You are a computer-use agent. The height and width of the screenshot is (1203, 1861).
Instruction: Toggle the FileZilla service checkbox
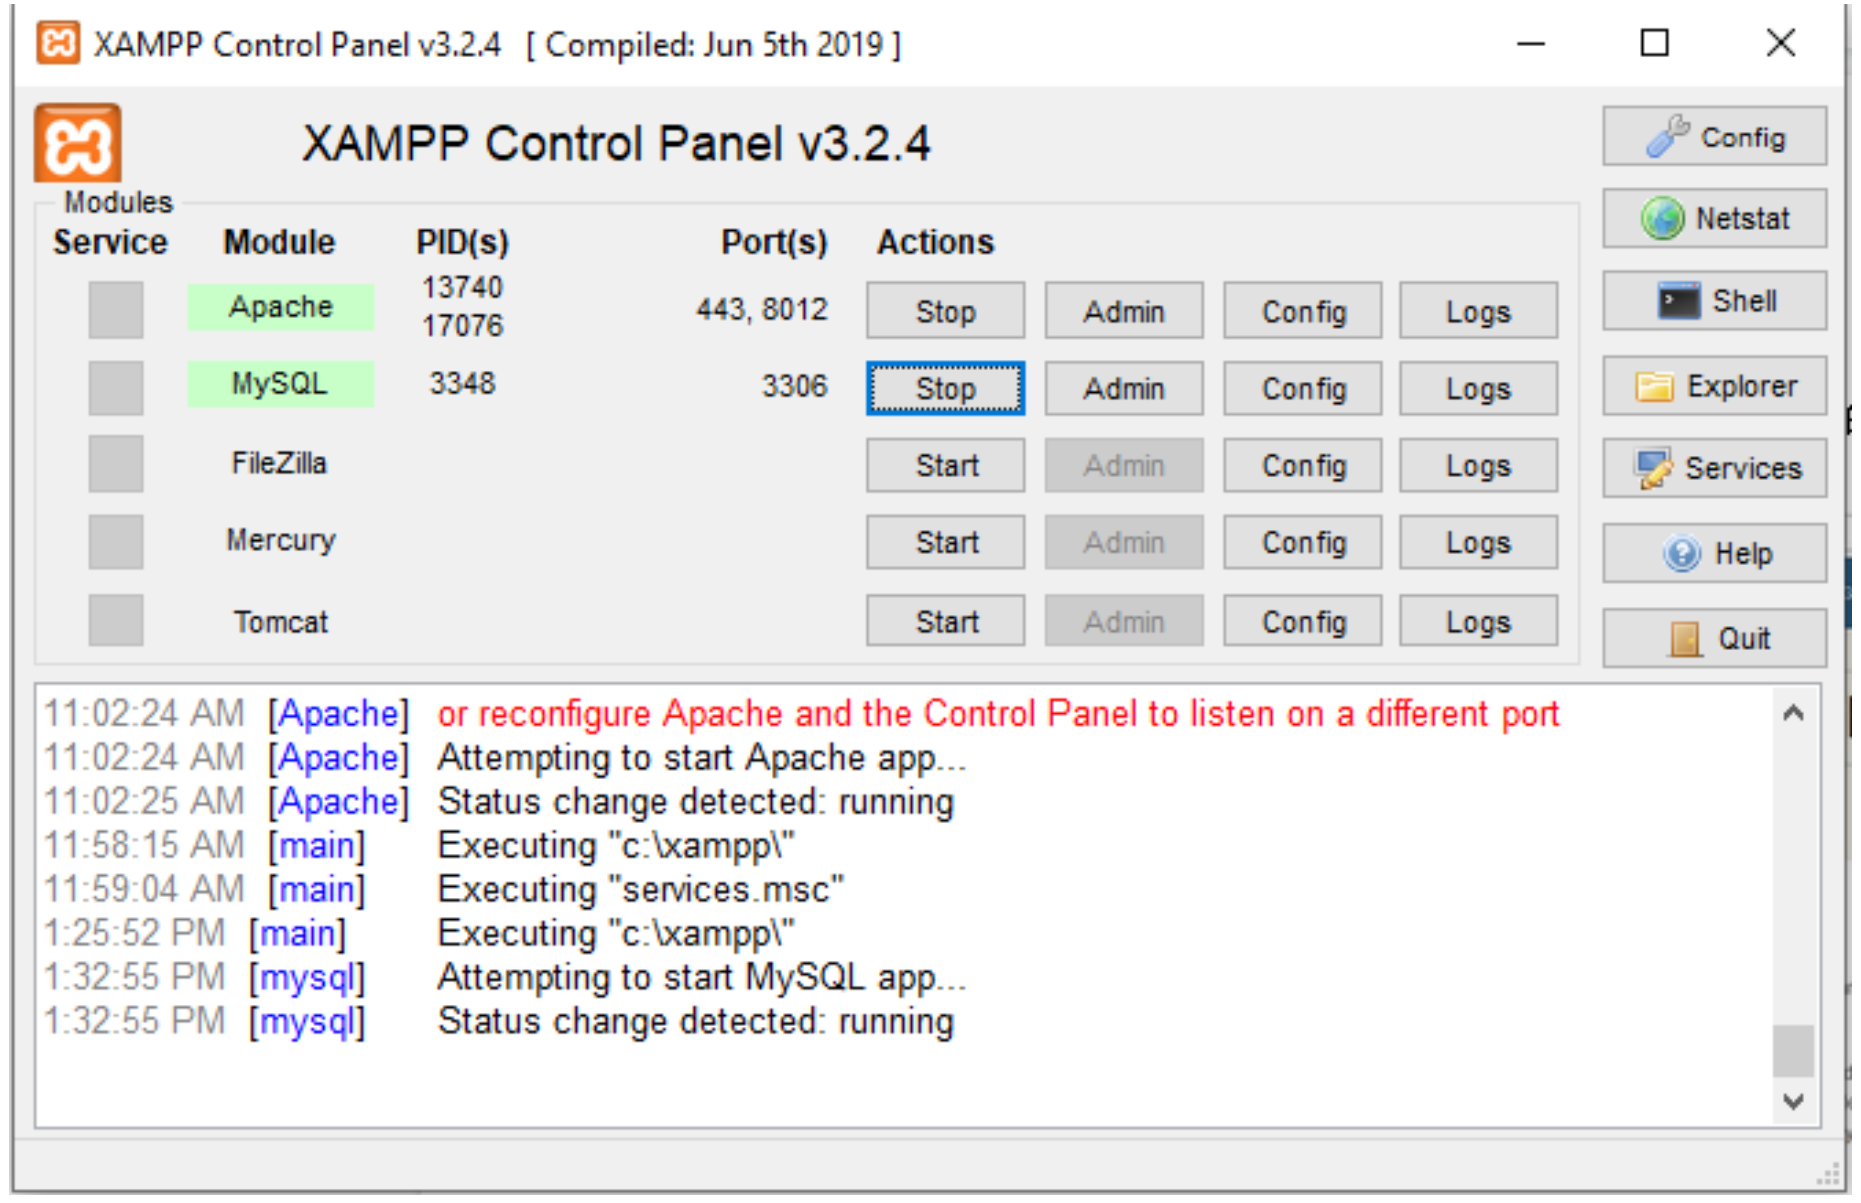click(116, 464)
